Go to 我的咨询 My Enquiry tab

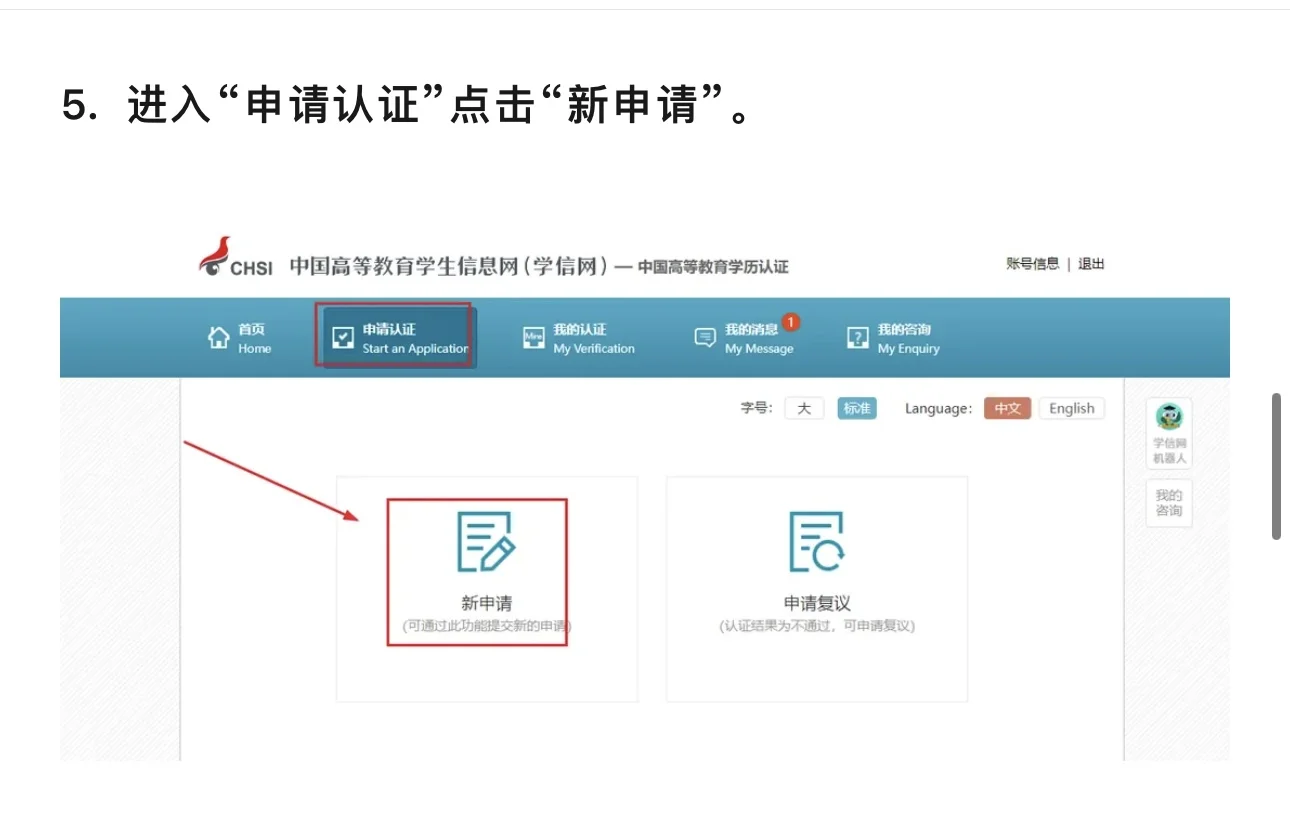coord(894,338)
